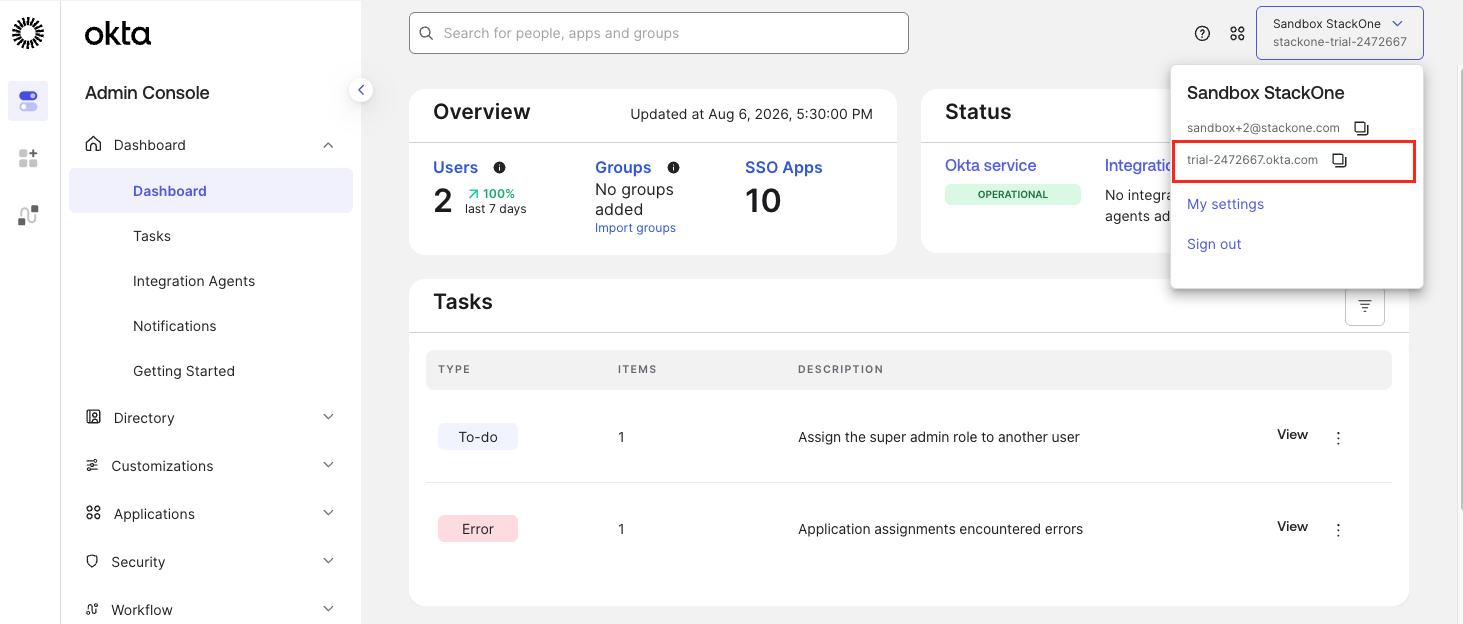
Task: Open Getting Started in the sidebar
Action: pyautogui.click(x=184, y=371)
